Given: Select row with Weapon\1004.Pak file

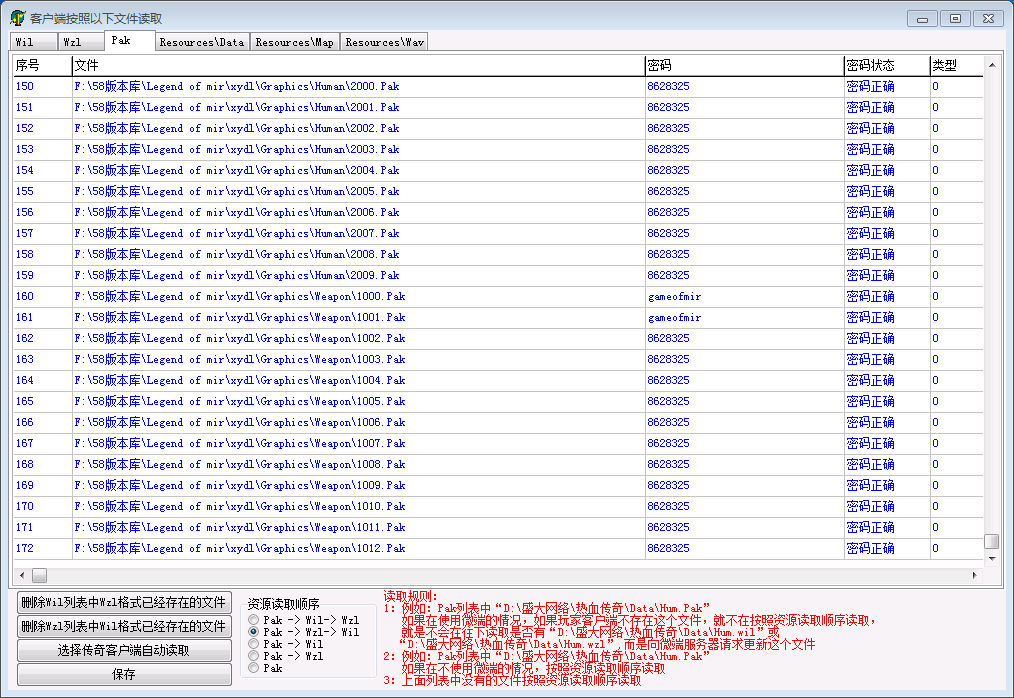Looking at the screenshot, I should coord(498,380).
